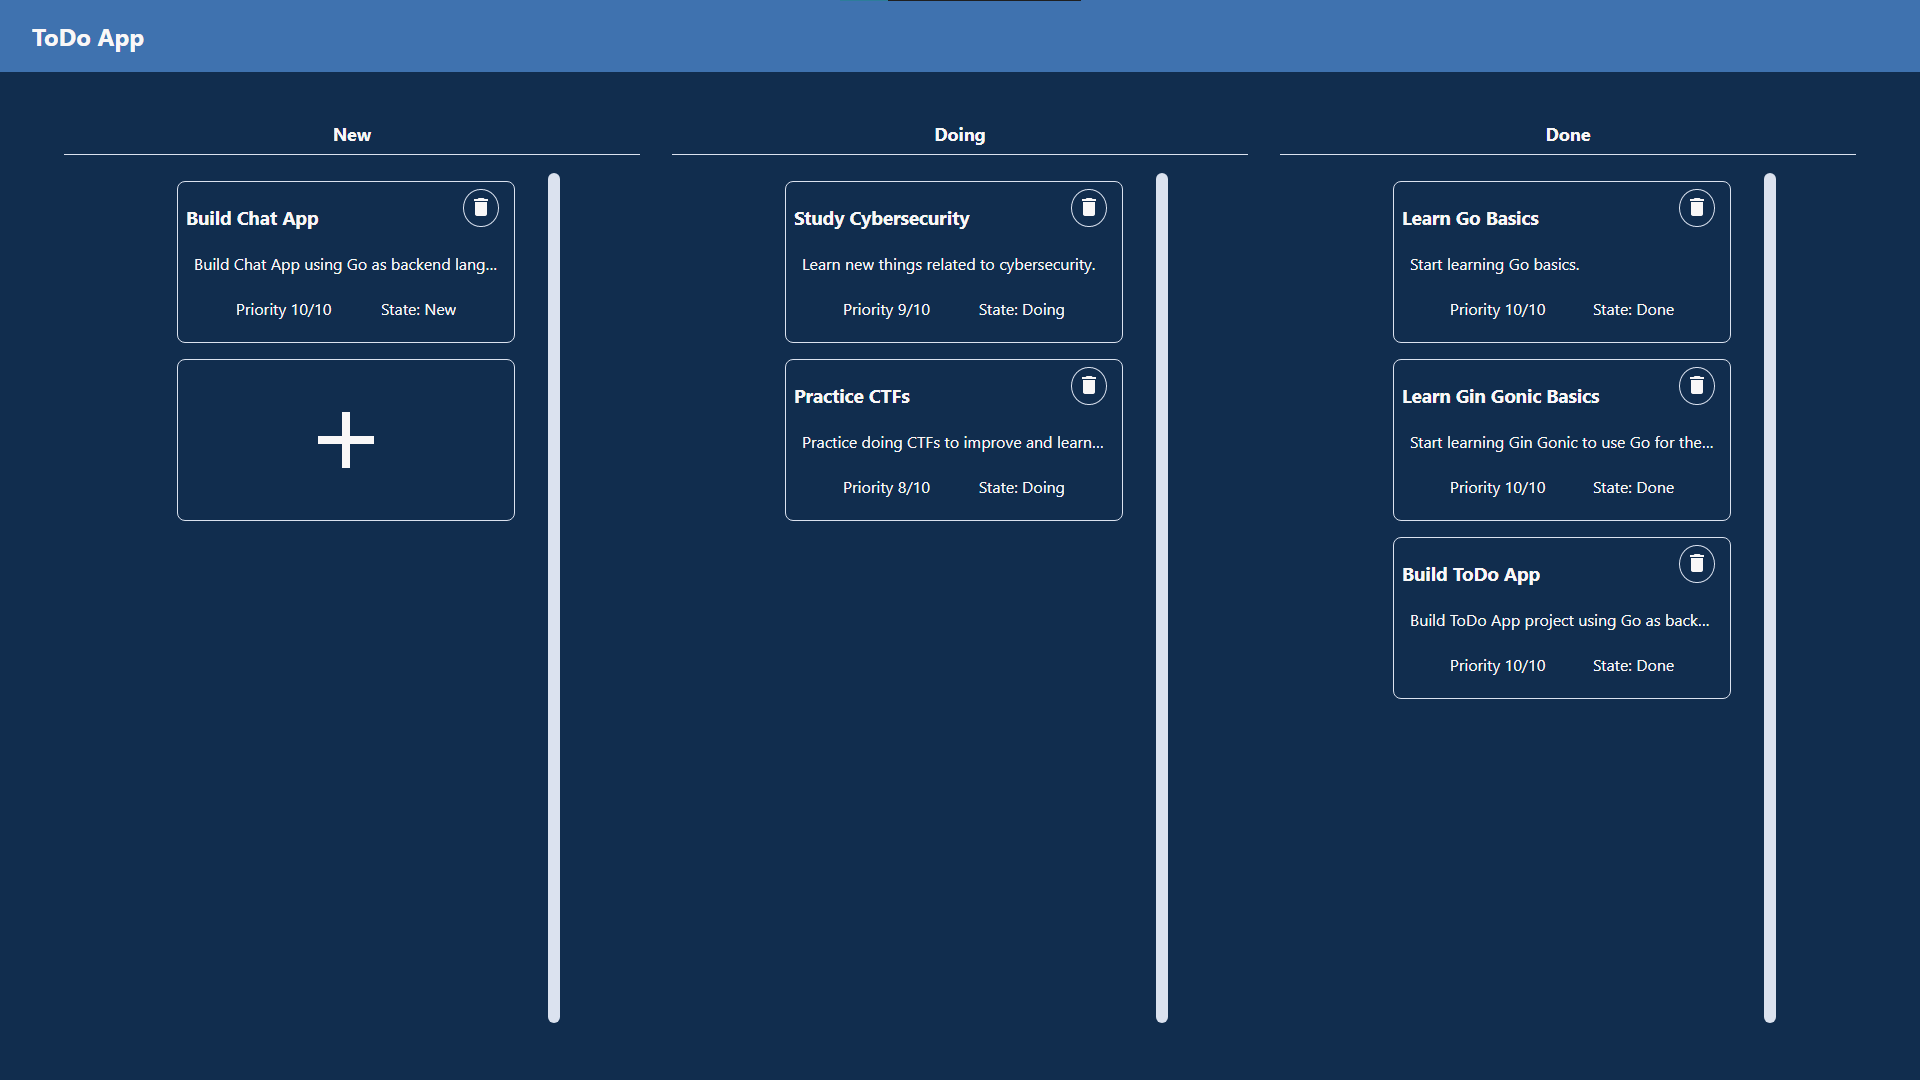The height and width of the screenshot is (1080, 1920).
Task: Add a new task with plus card
Action: pyautogui.click(x=346, y=440)
